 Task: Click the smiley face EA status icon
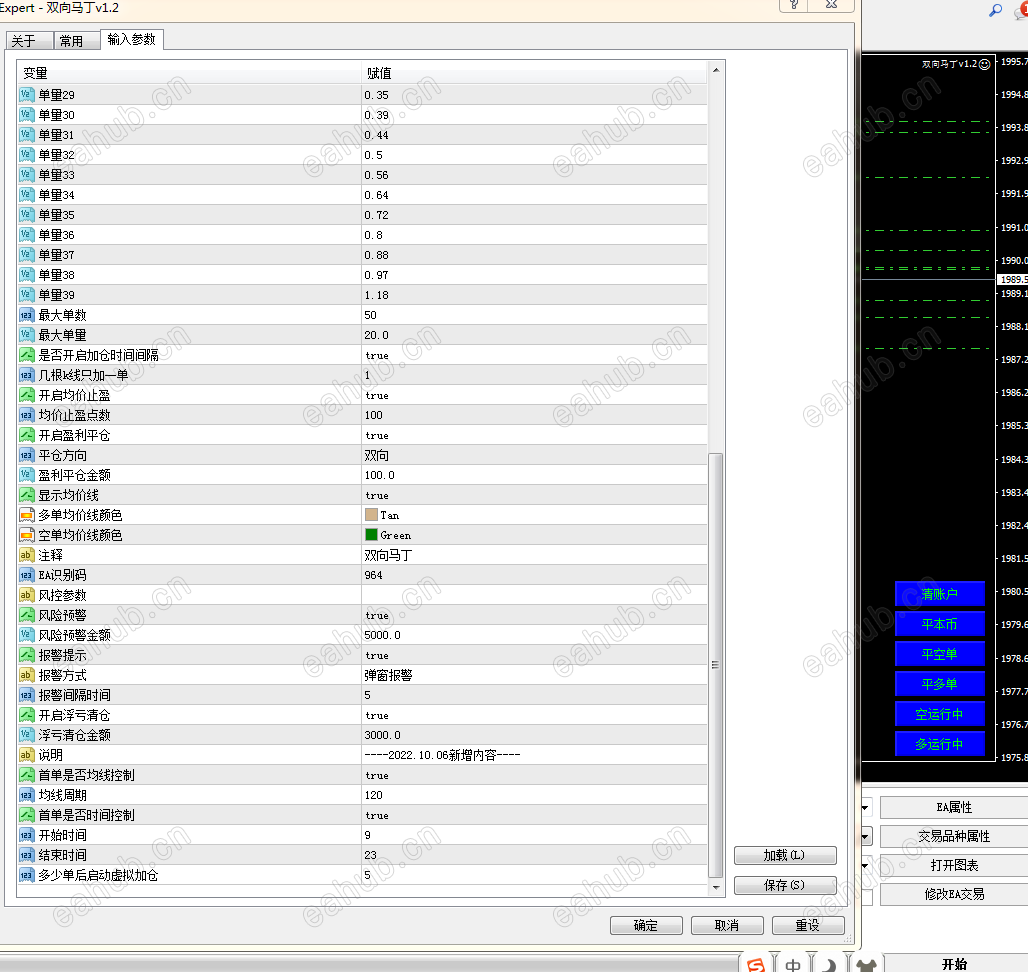(x=984, y=64)
